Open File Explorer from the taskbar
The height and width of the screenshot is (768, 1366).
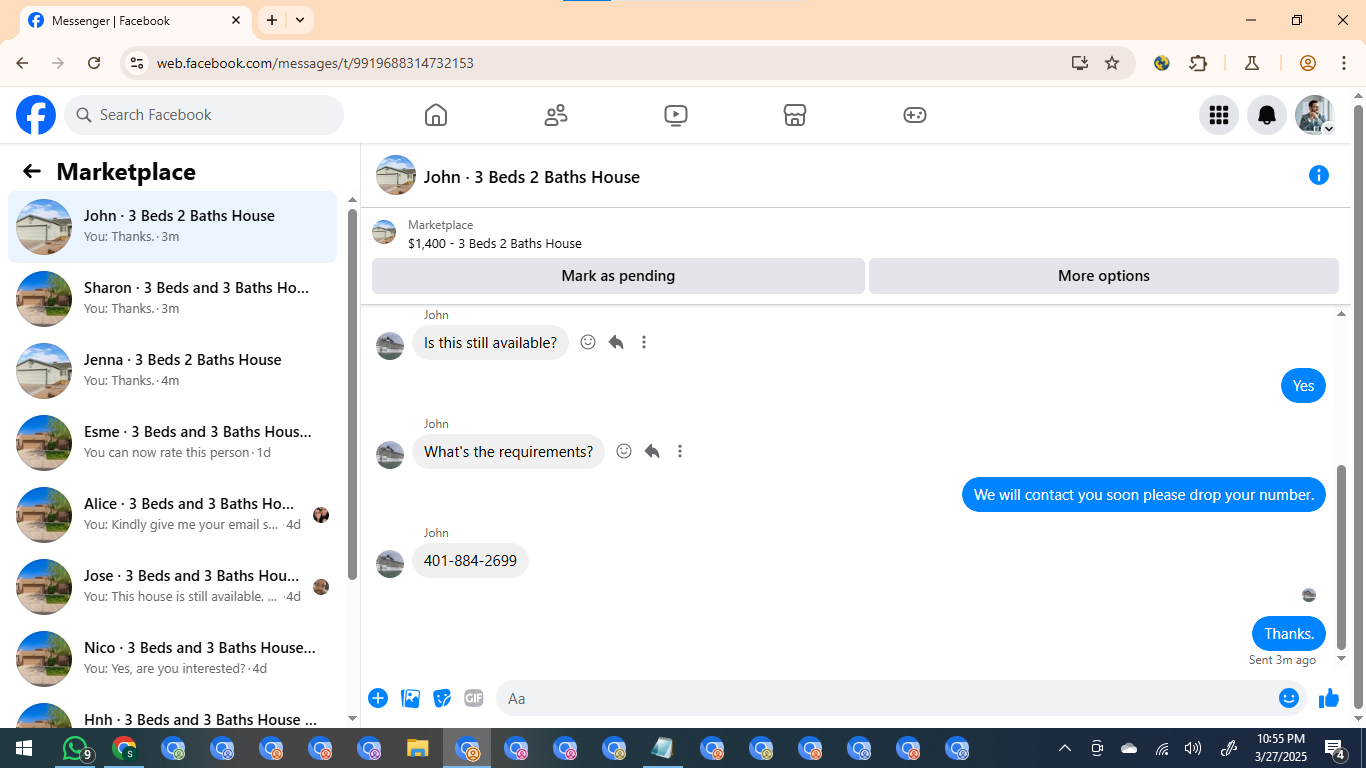pos(418,748)
